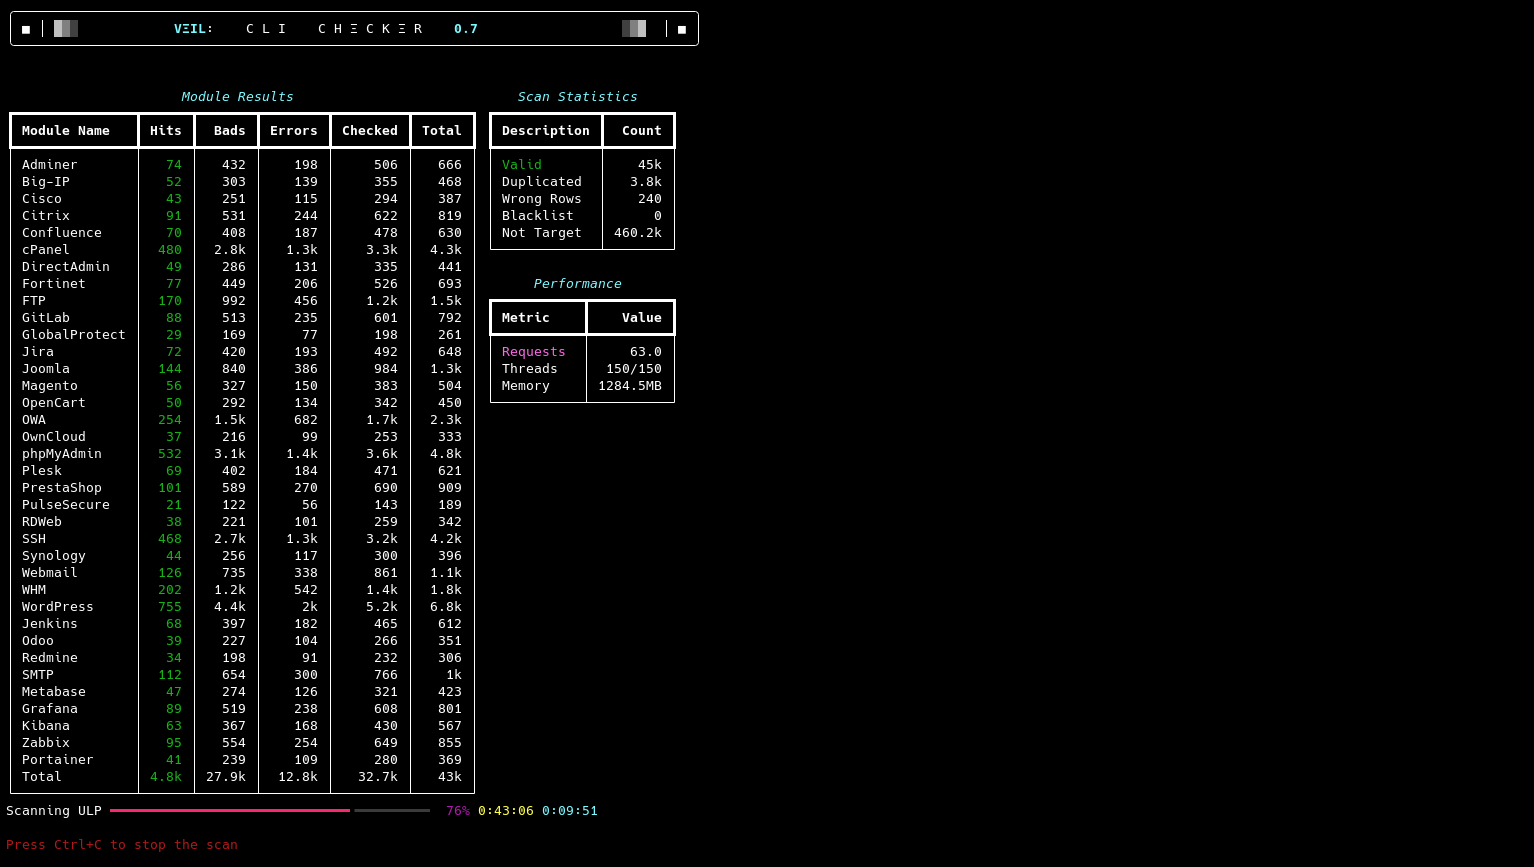Select the Adminer module row
1534x867 pixels.
[x=242, y=165]
